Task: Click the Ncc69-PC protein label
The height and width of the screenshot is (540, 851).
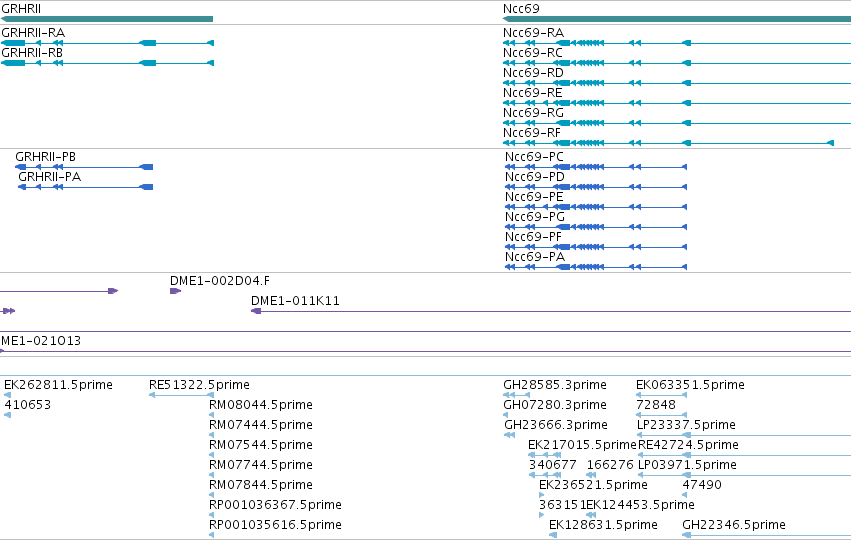Action: pyautogui.click(x=534, y=157)
